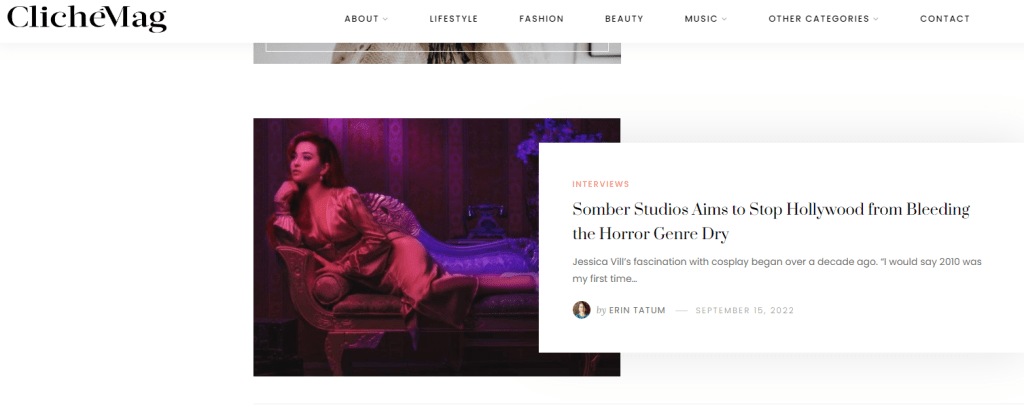This screenshot has width=1024, height=407.
Task: Click the Jessica Vill article excerpt text
Action: click(x=777, y=270)
